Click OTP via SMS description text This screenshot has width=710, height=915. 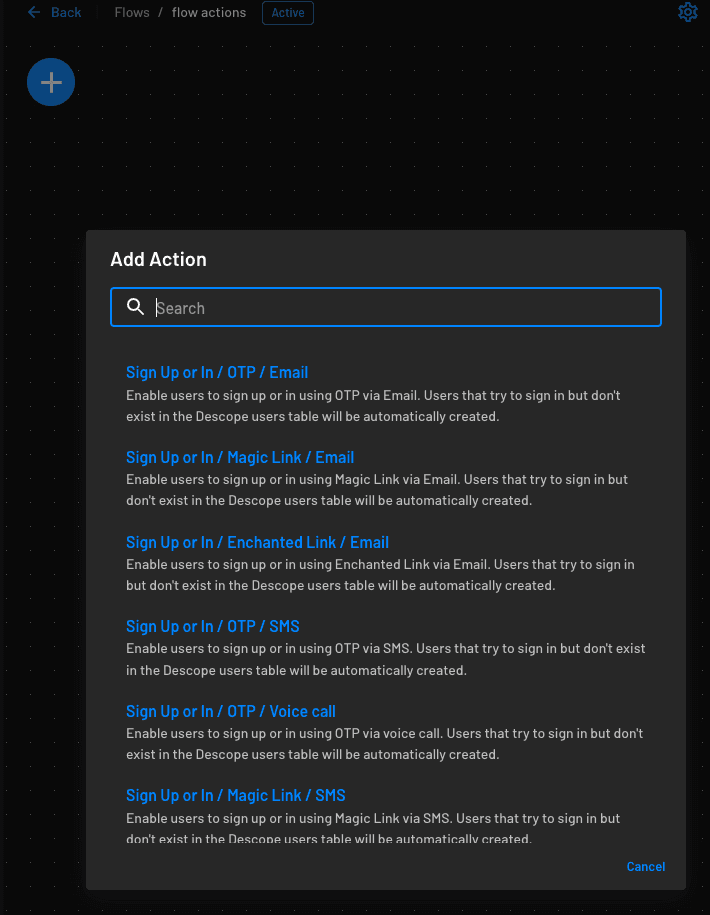click(x=386, y=659)
